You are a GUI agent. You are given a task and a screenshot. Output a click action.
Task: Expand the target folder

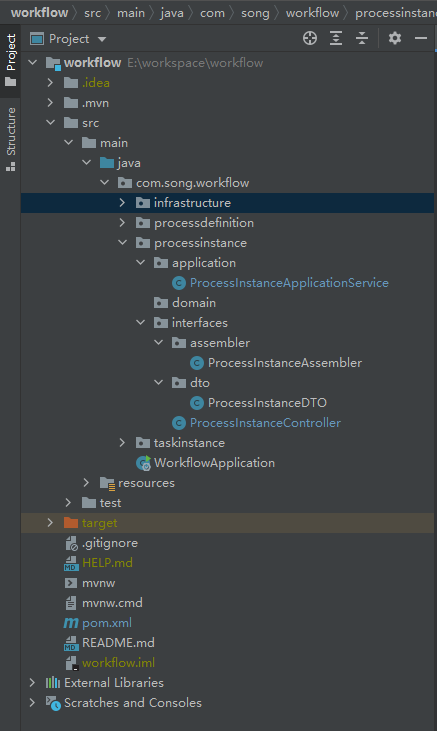tap(50, 523)
